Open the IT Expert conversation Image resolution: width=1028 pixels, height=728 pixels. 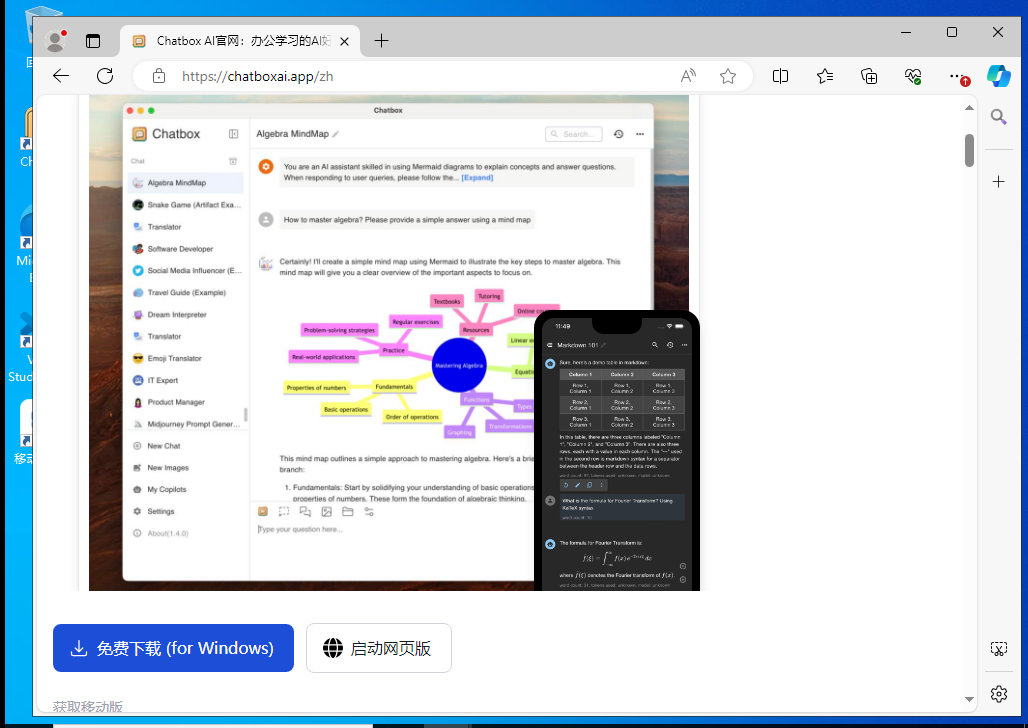[x=161, y=380]
